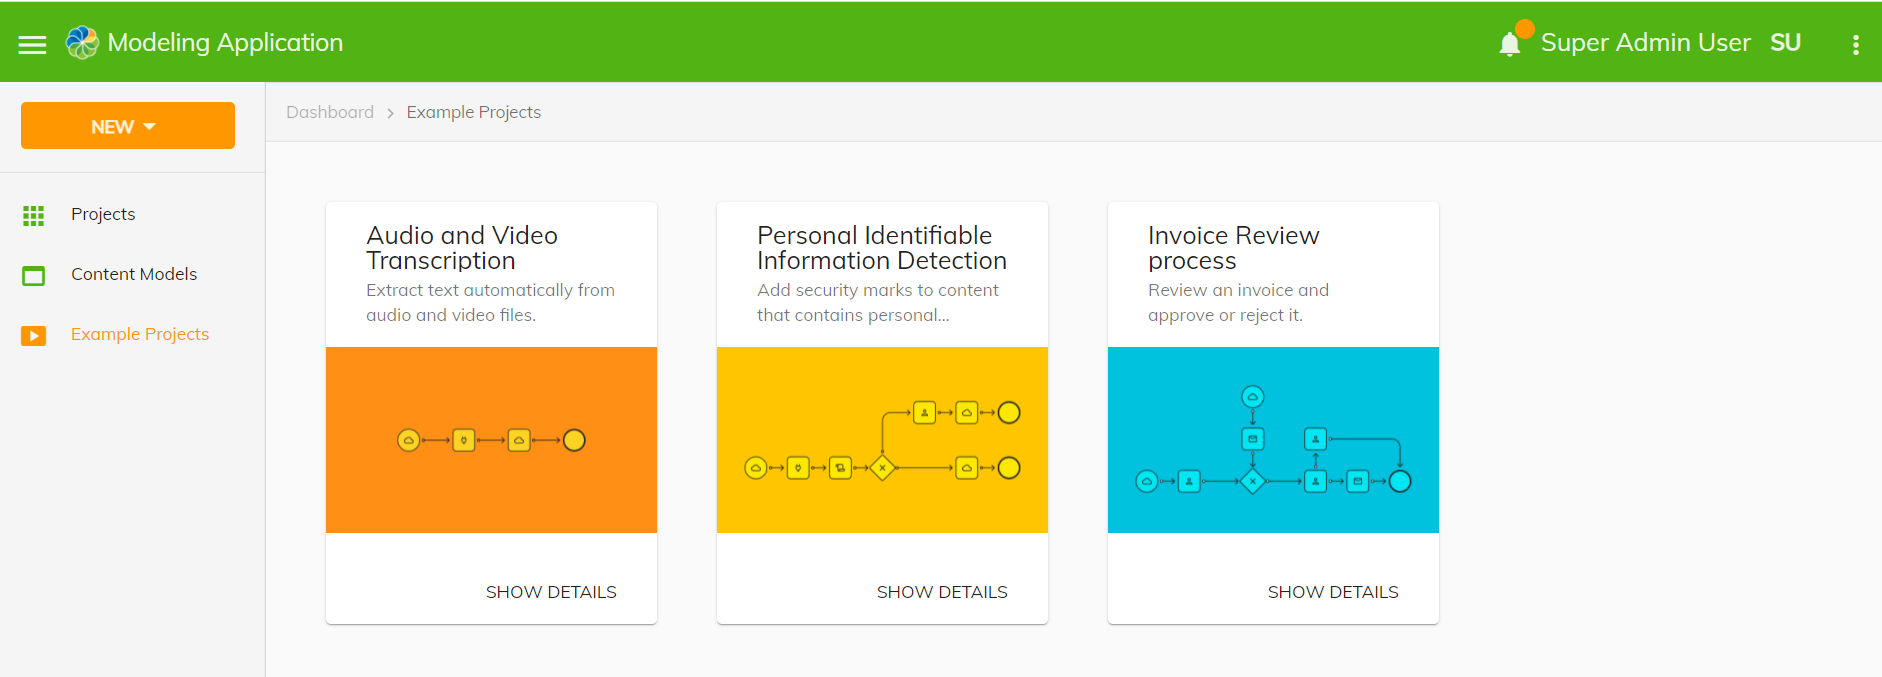This screenshot has width=1882, height=677.
Task: Select Projects in the sidebar menu
Action: [103, 214]
